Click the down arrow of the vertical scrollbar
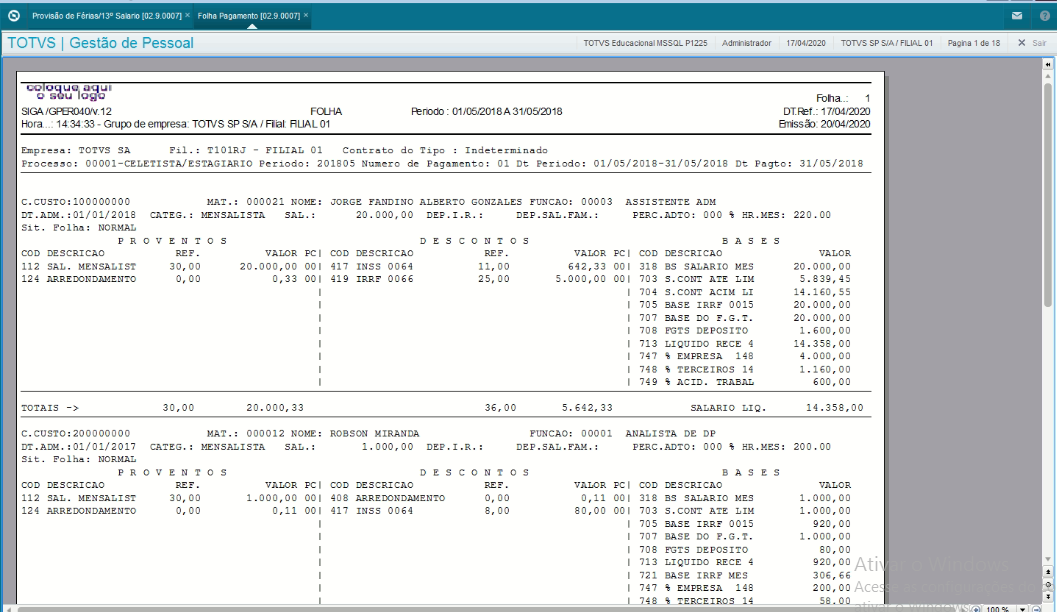The height and width of the screenshot is (612, 1057). coord(1048,559)
